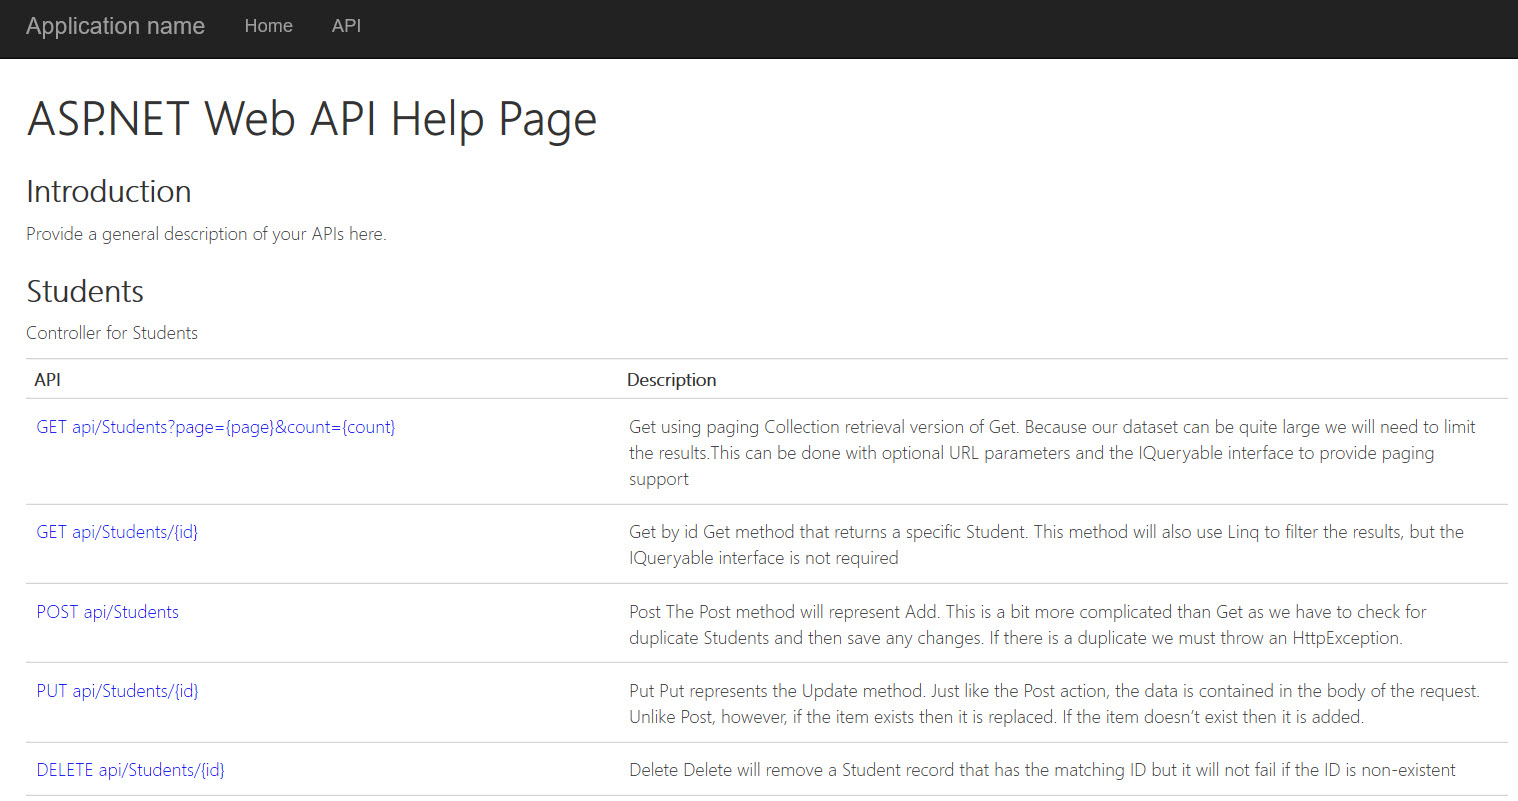1518x801 pixels.
Task: Click the API column header
Action: (x=48, y=380)
